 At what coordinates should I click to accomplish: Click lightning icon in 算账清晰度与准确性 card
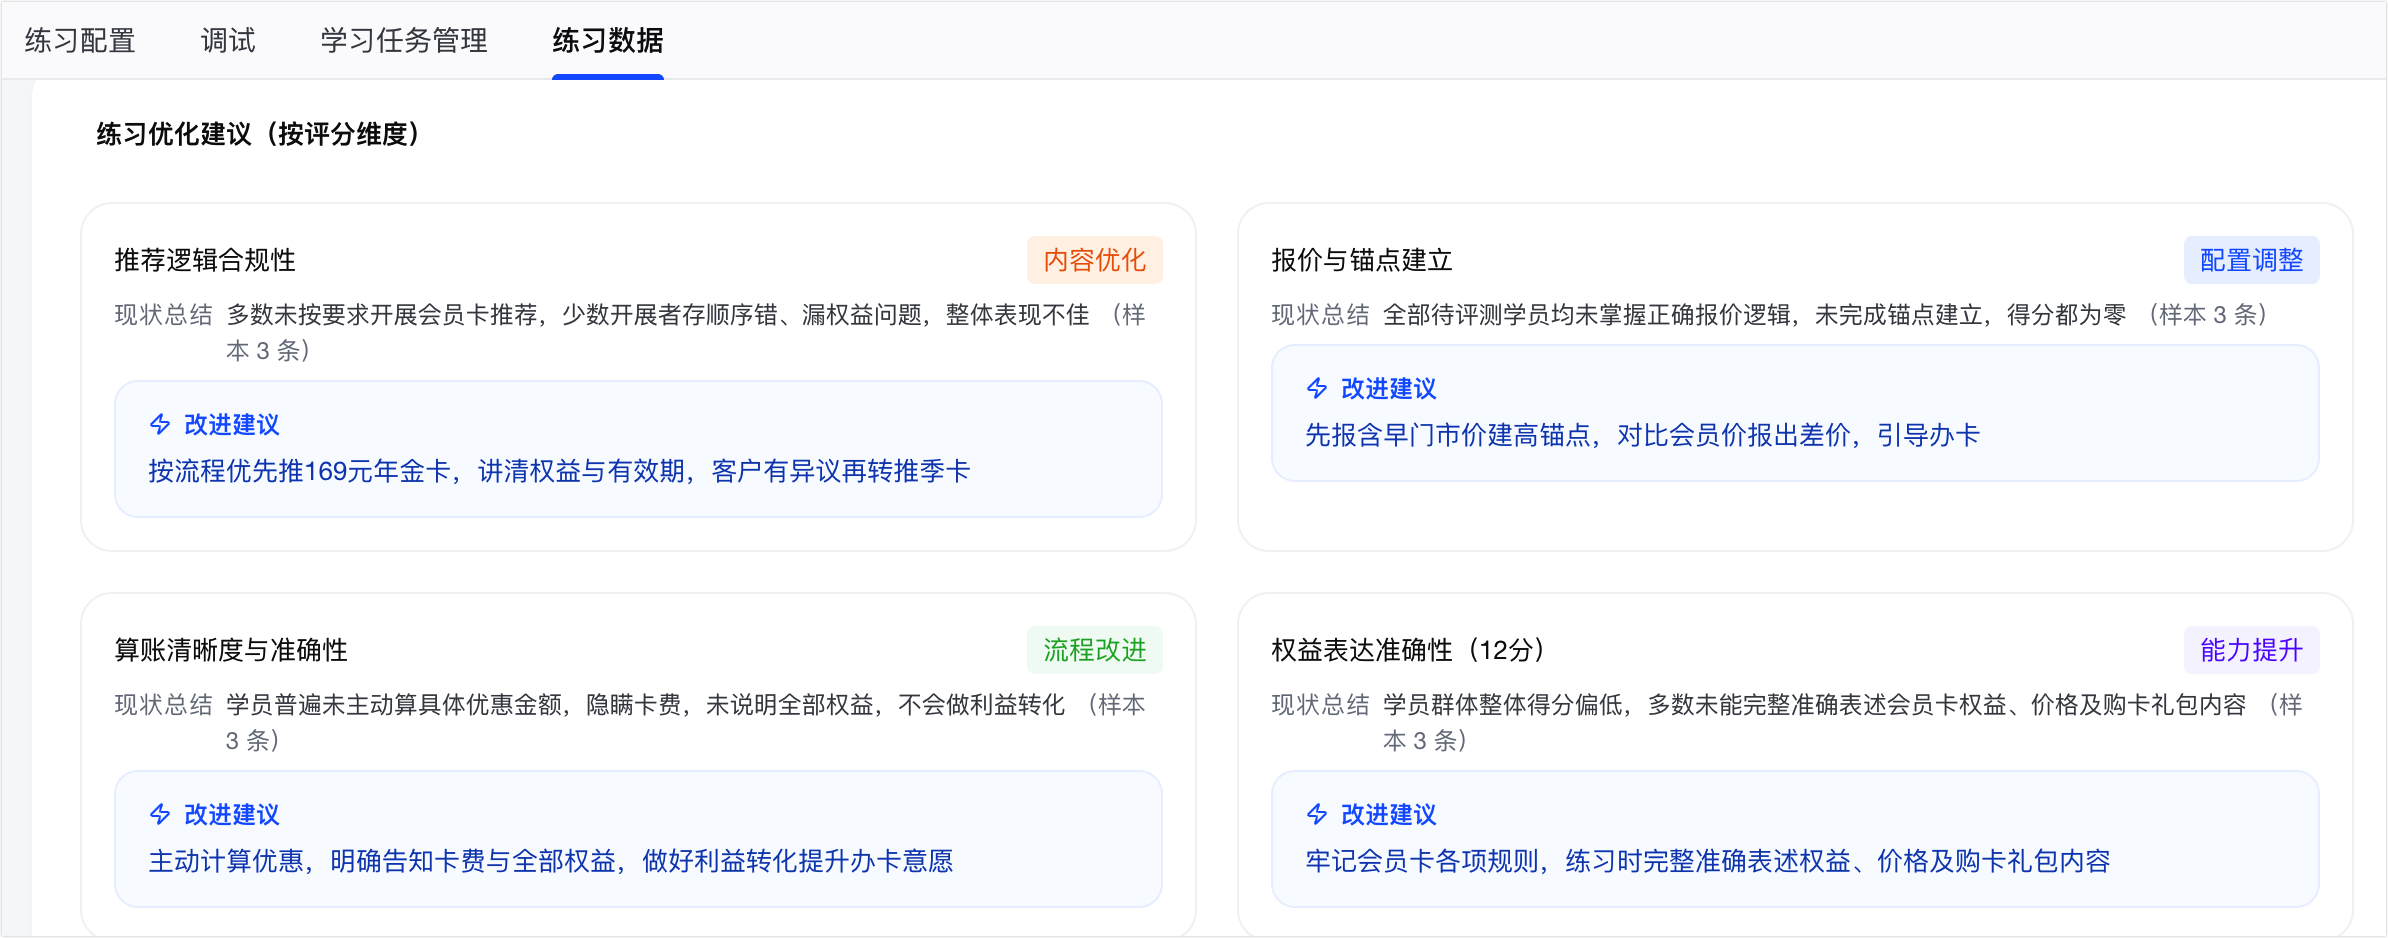(x=160, y=814)
